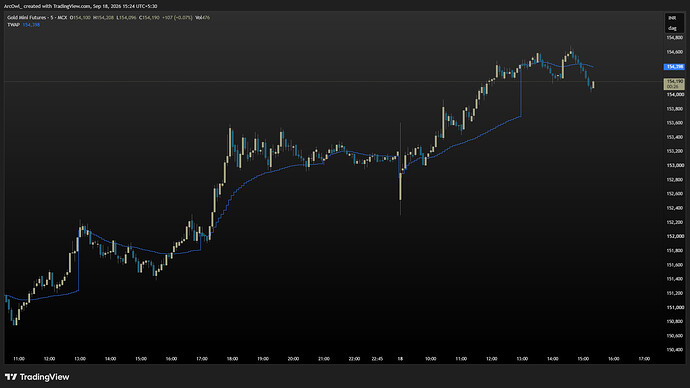The height and width of the screenshot is (388, 690).
Task: Click the 150,400 label on the price axis
Action: [675, 350]
